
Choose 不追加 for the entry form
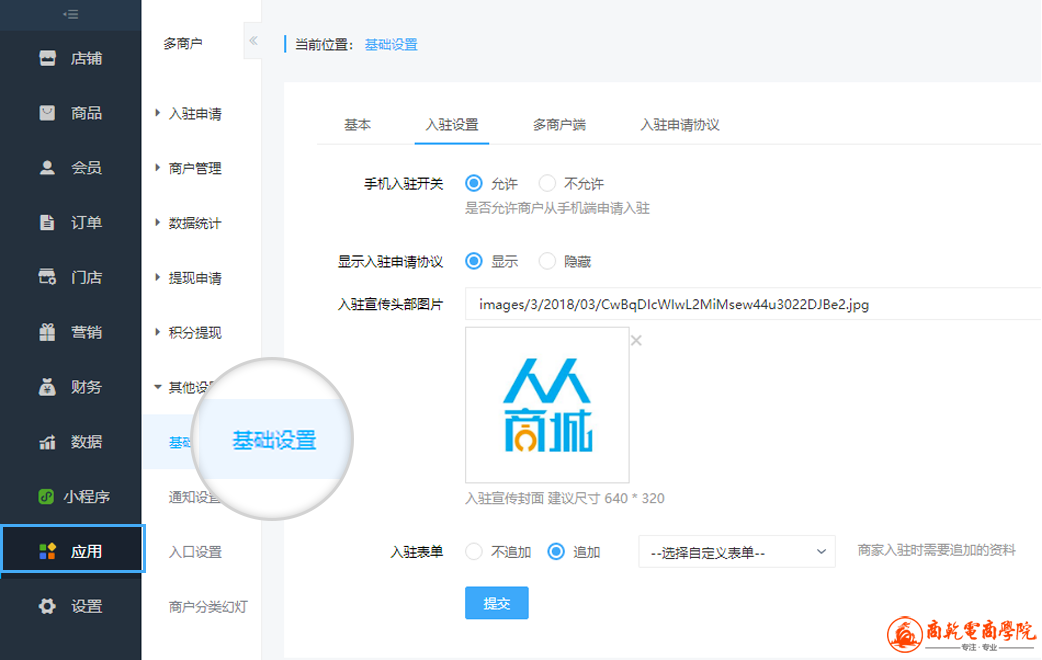tap(474, 551)
